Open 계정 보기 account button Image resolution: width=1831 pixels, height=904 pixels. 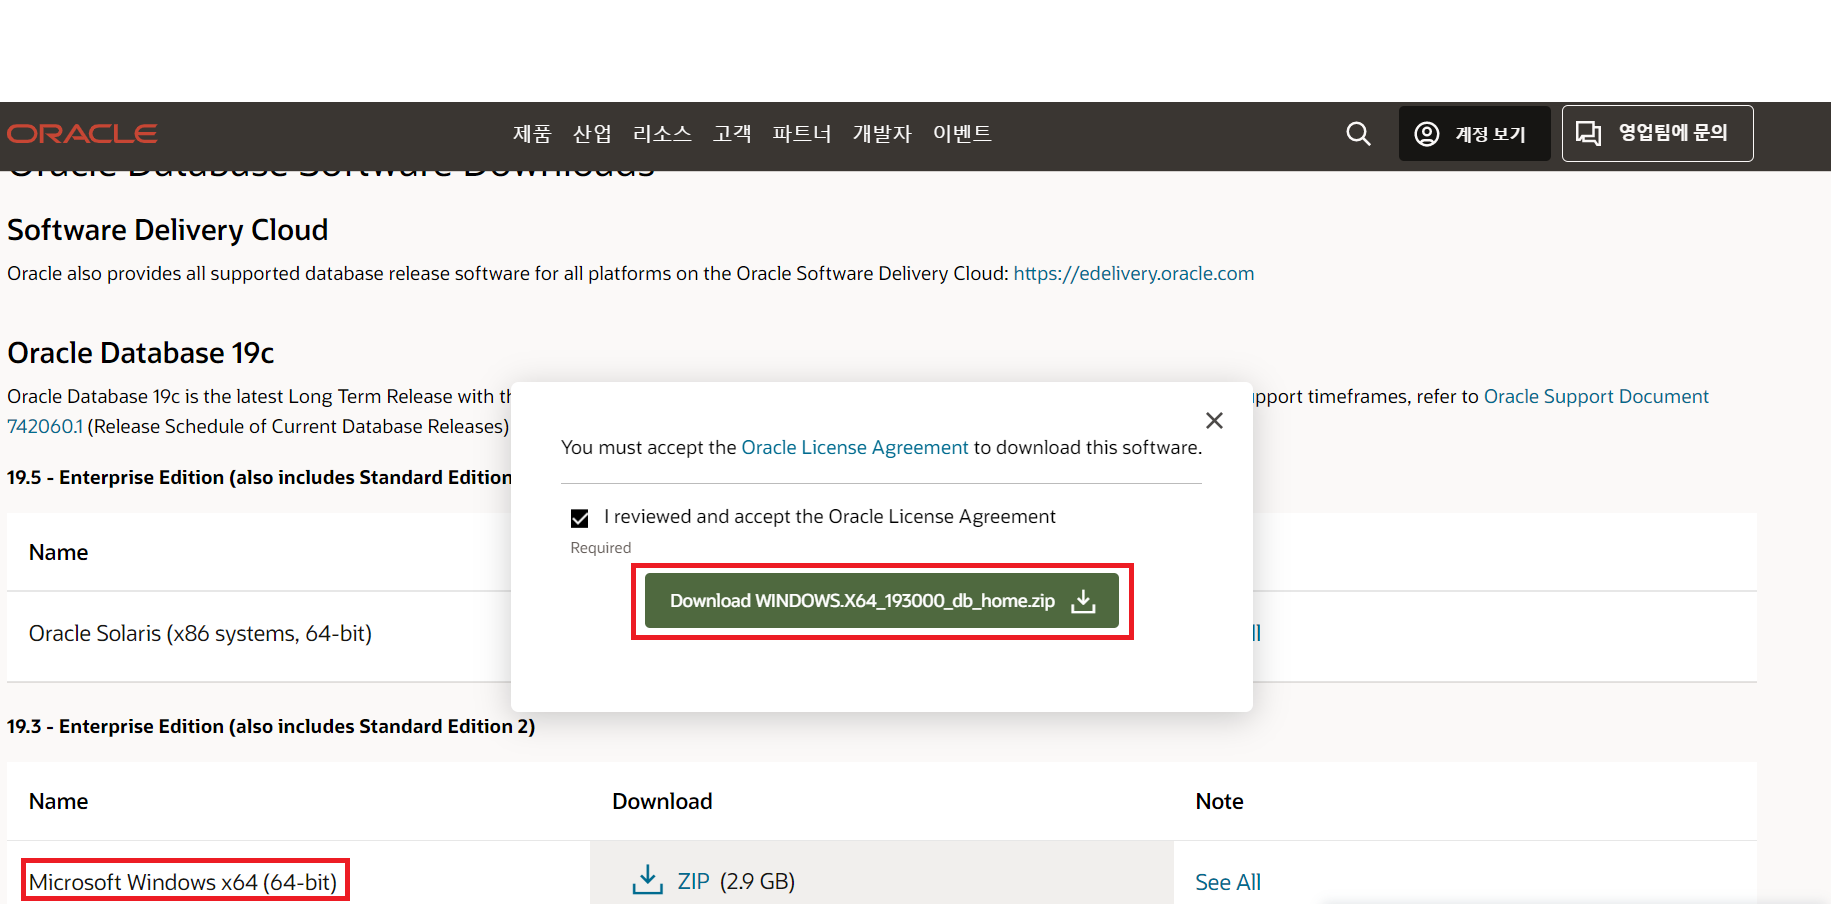click(x=1474, y=134)
